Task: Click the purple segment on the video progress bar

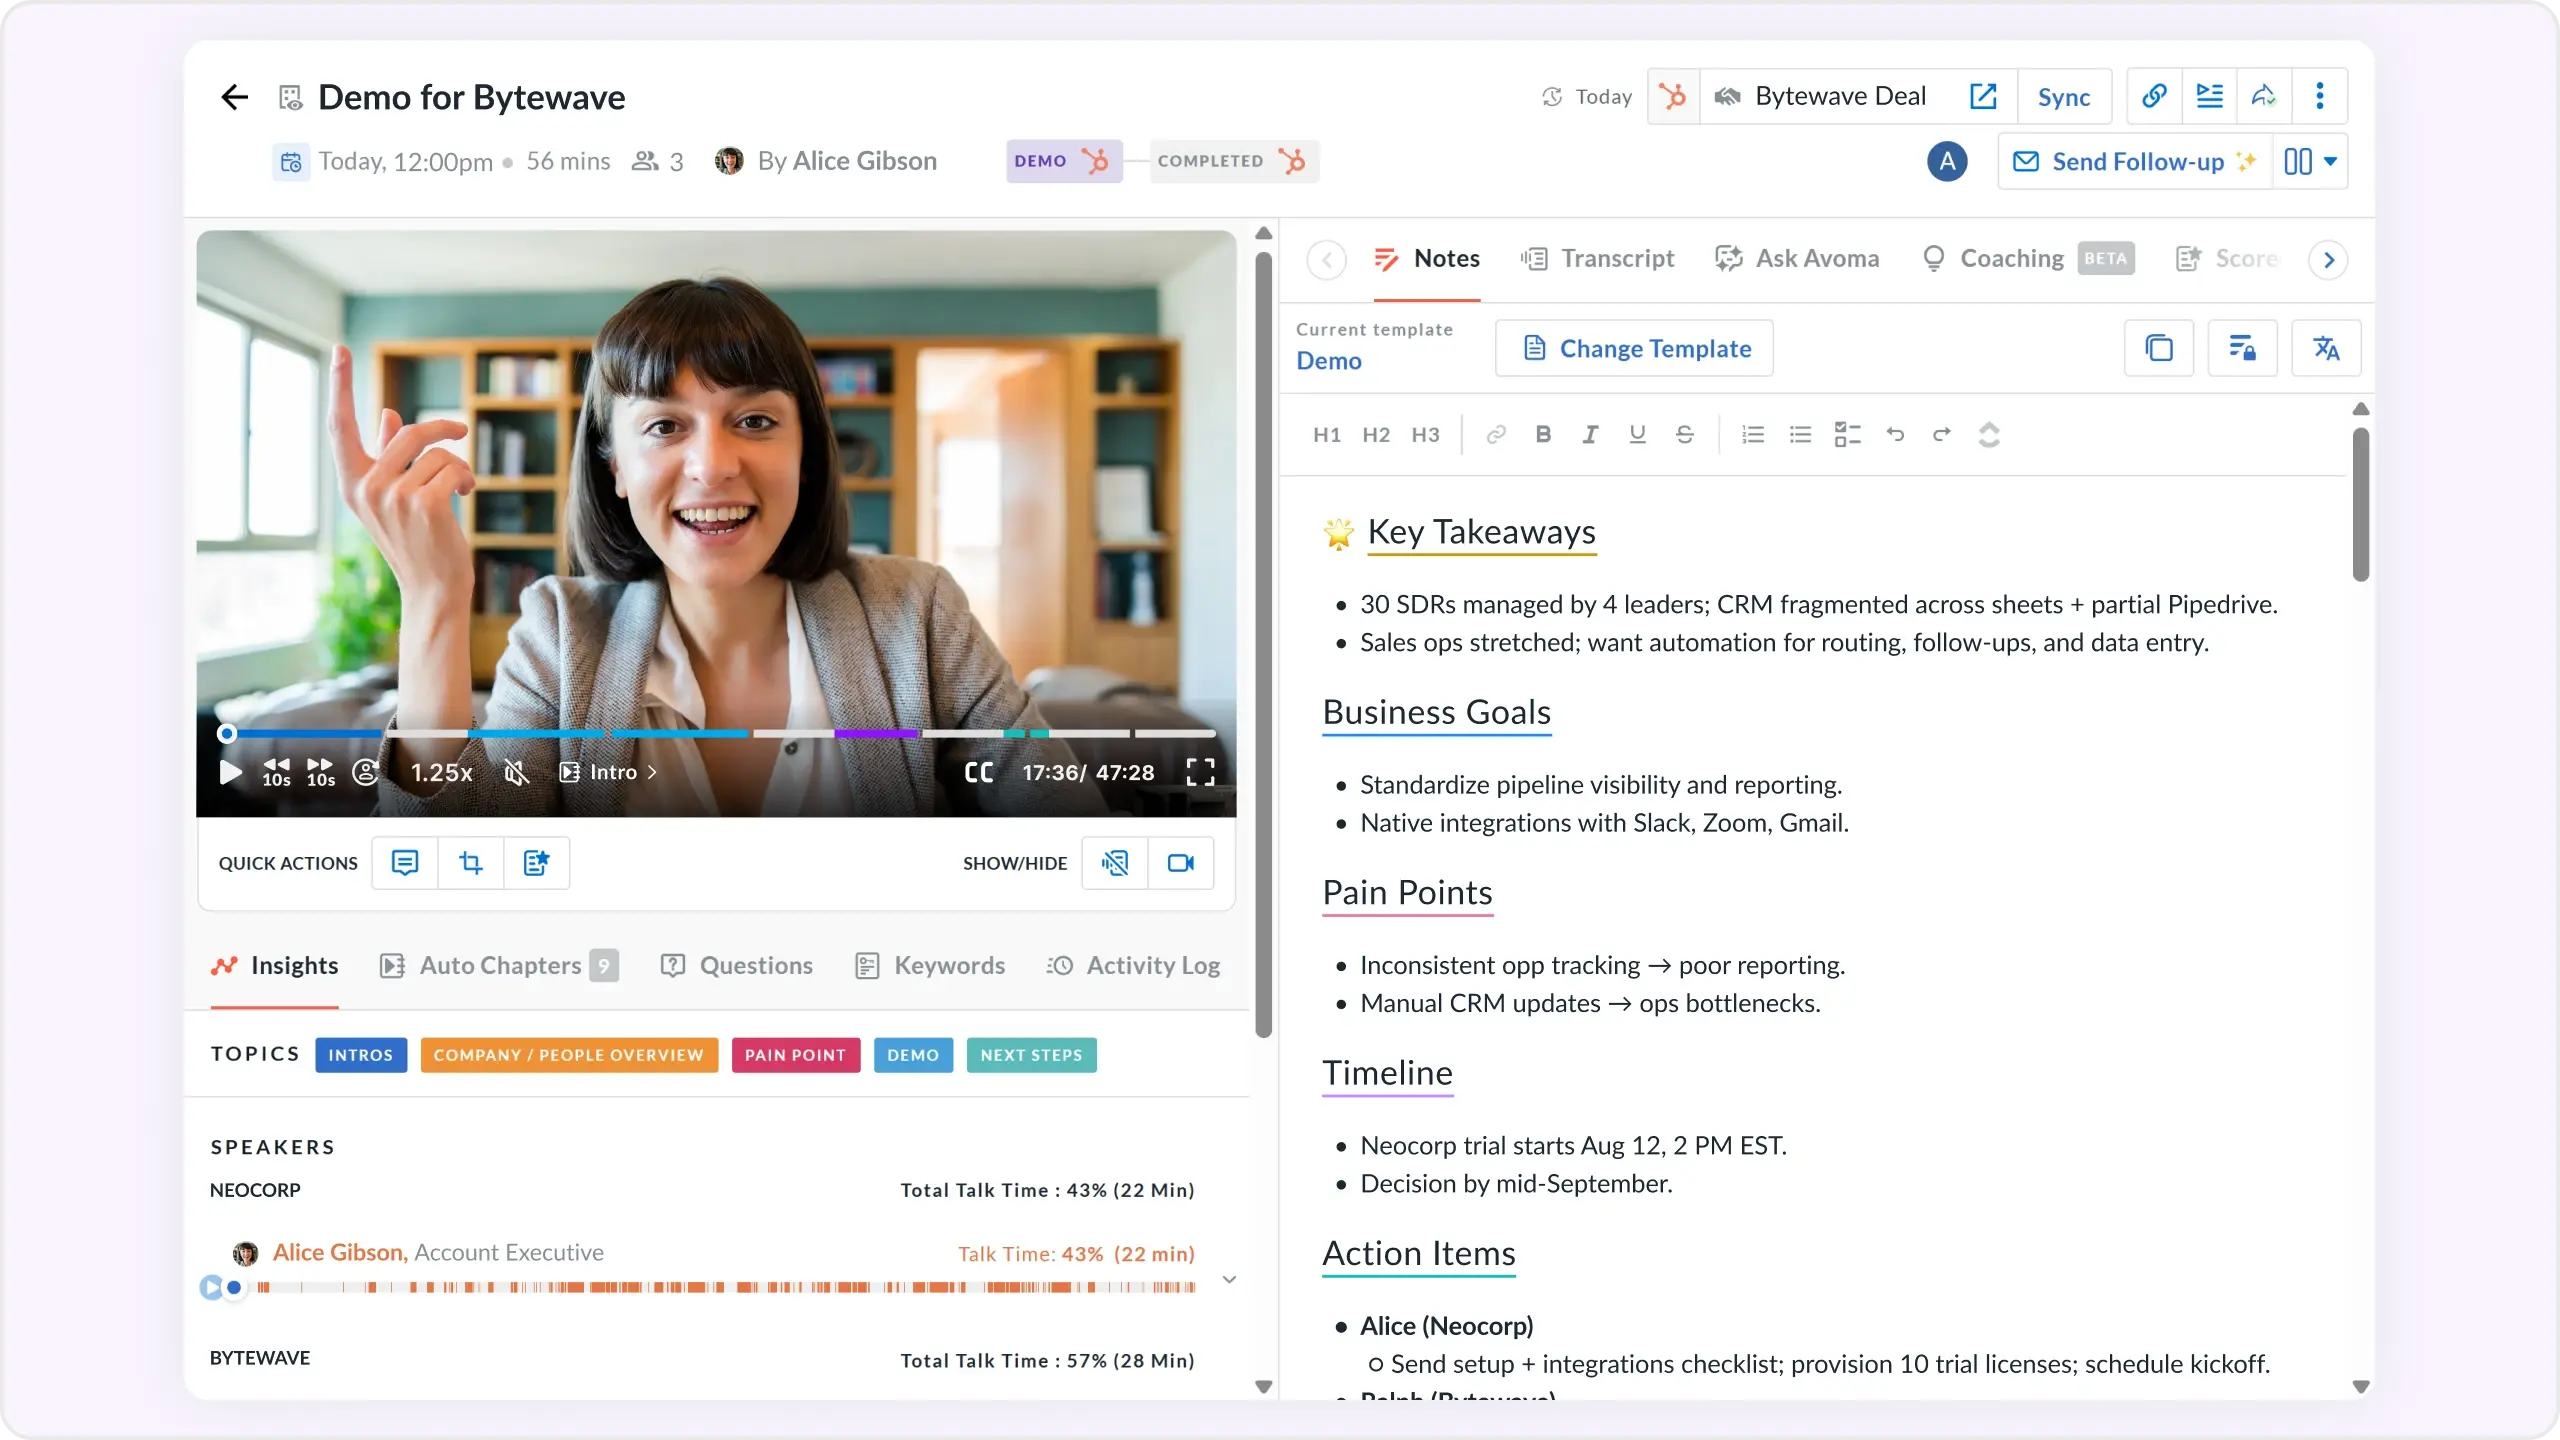Action: pos(875,734)
